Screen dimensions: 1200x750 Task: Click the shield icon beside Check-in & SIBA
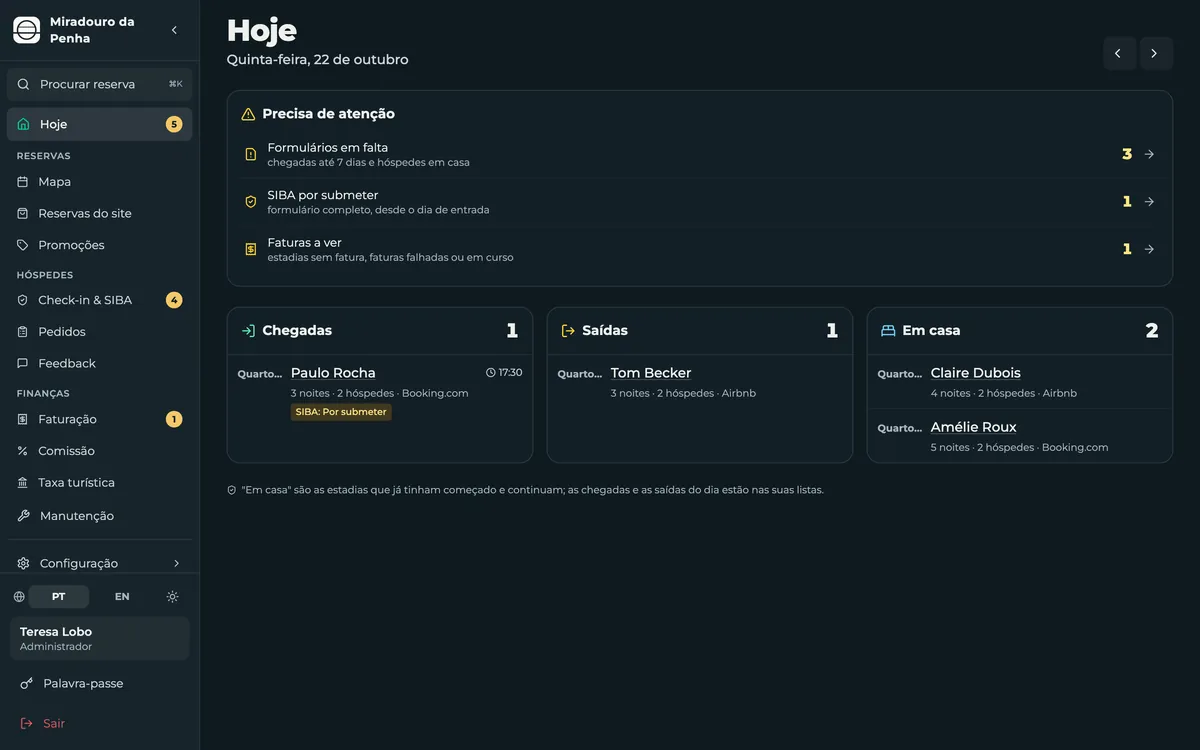pos(23,300)
